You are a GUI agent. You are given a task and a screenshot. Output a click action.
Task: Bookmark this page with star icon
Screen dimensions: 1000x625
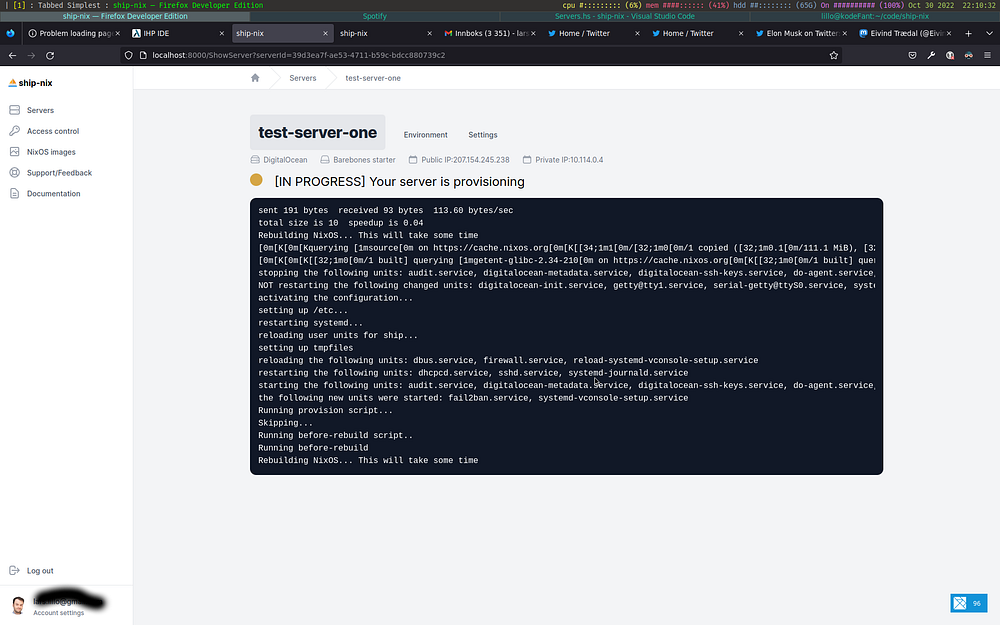[x=834, y=55]
